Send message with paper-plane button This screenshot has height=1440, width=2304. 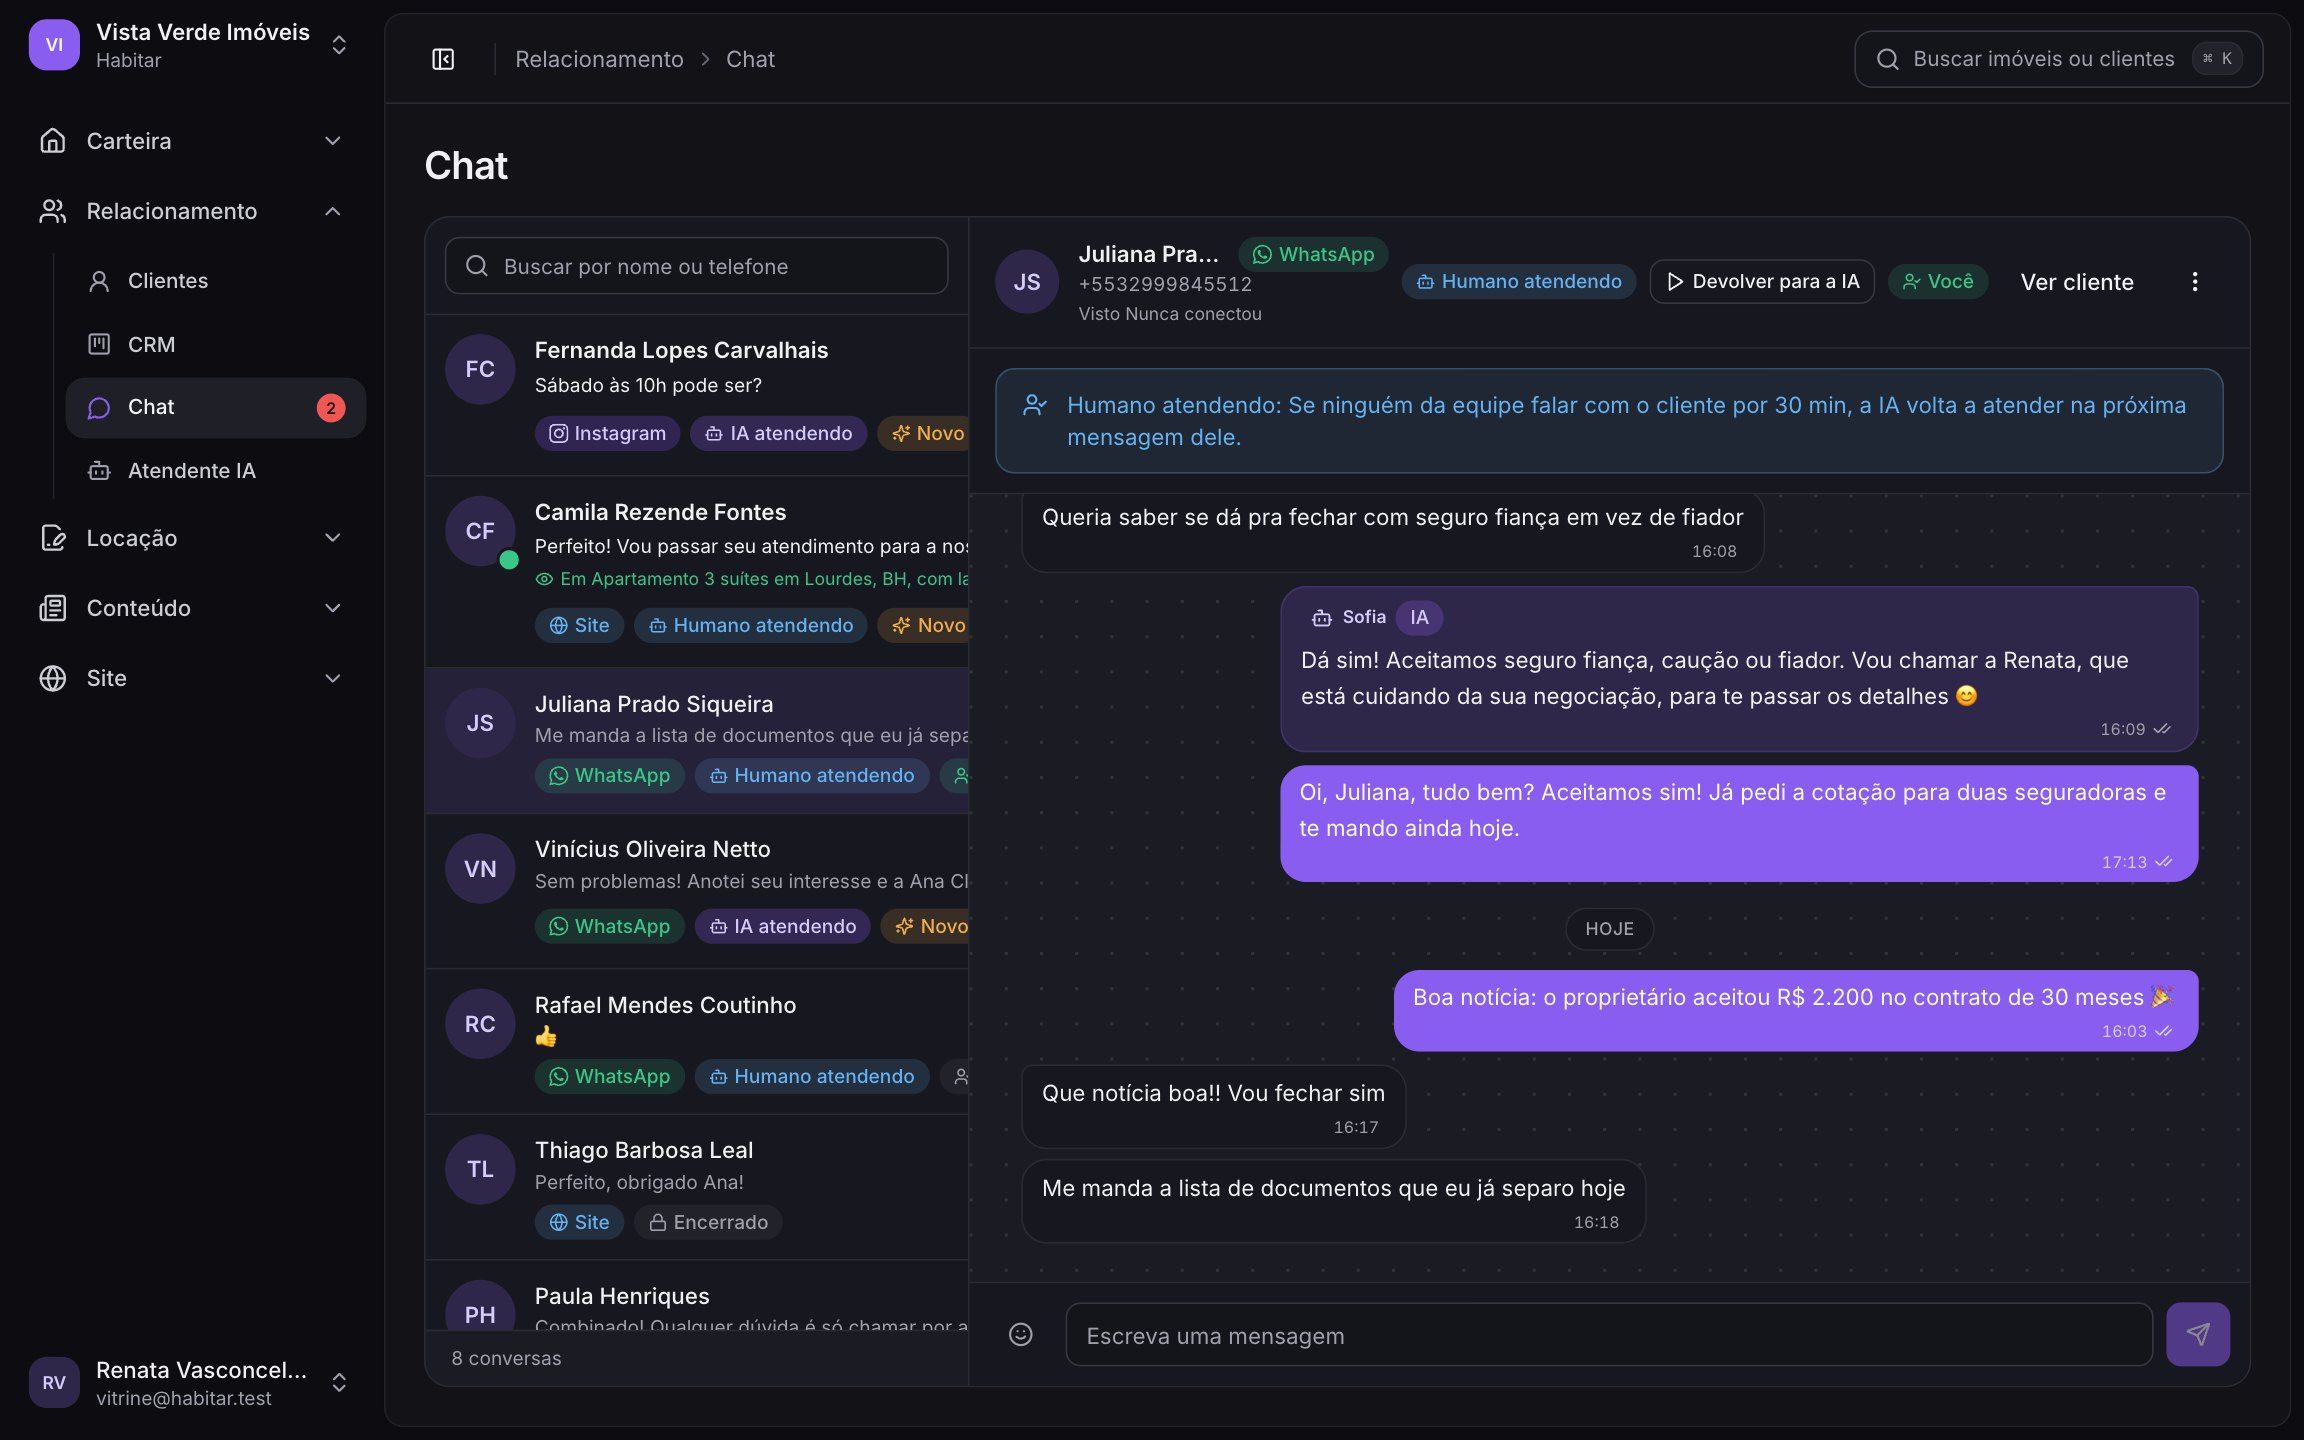(x=2197, y=1334)
